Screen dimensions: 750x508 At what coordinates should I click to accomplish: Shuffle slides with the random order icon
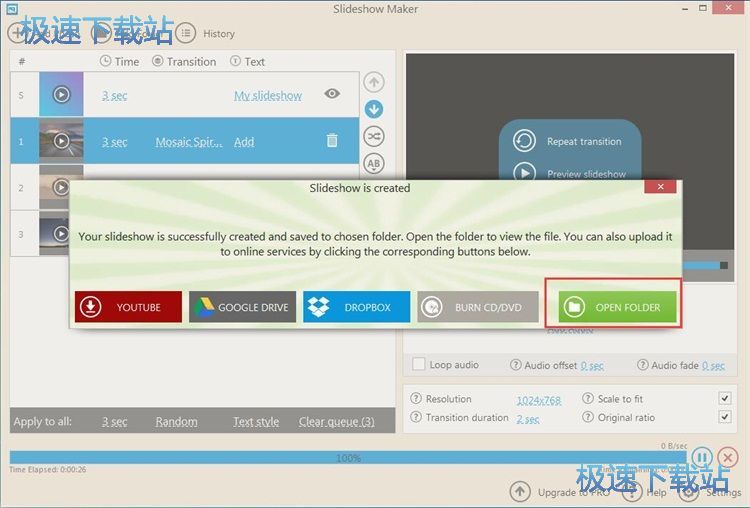pyautogui.click(x=374, y=136)
